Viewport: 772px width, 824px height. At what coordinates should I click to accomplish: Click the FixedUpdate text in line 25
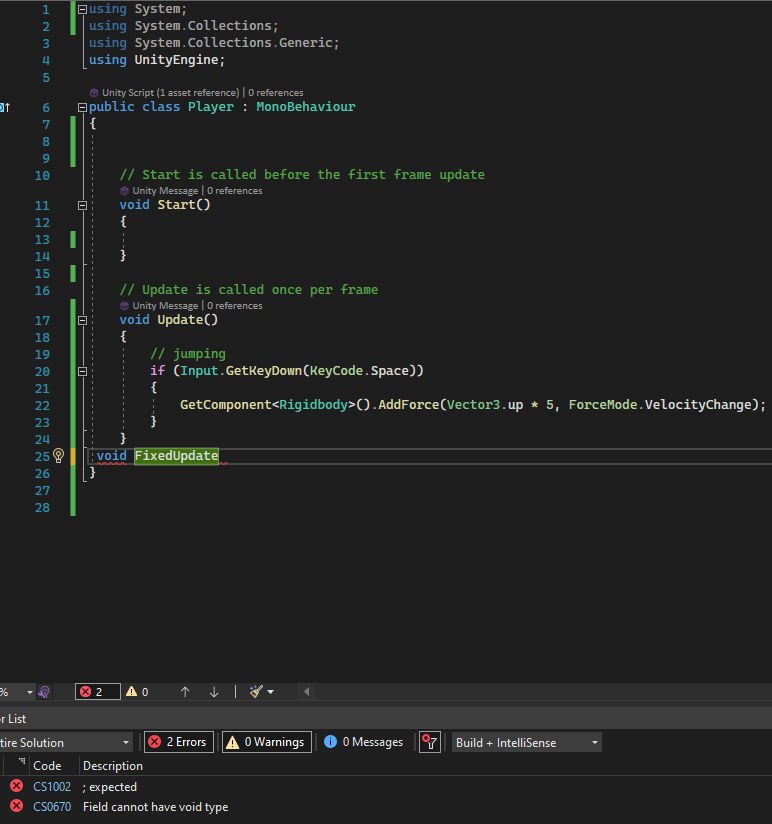point(176,456)
